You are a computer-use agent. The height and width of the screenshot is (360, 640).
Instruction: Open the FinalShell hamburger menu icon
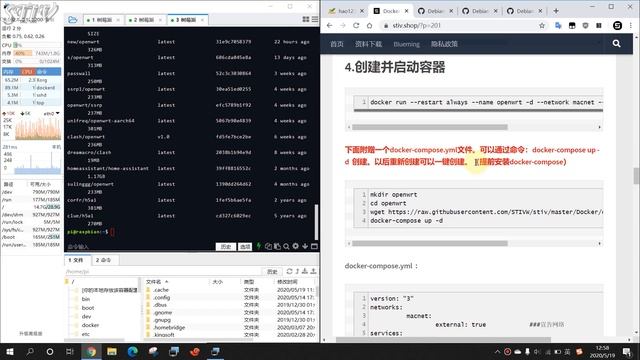coord(315,19)
